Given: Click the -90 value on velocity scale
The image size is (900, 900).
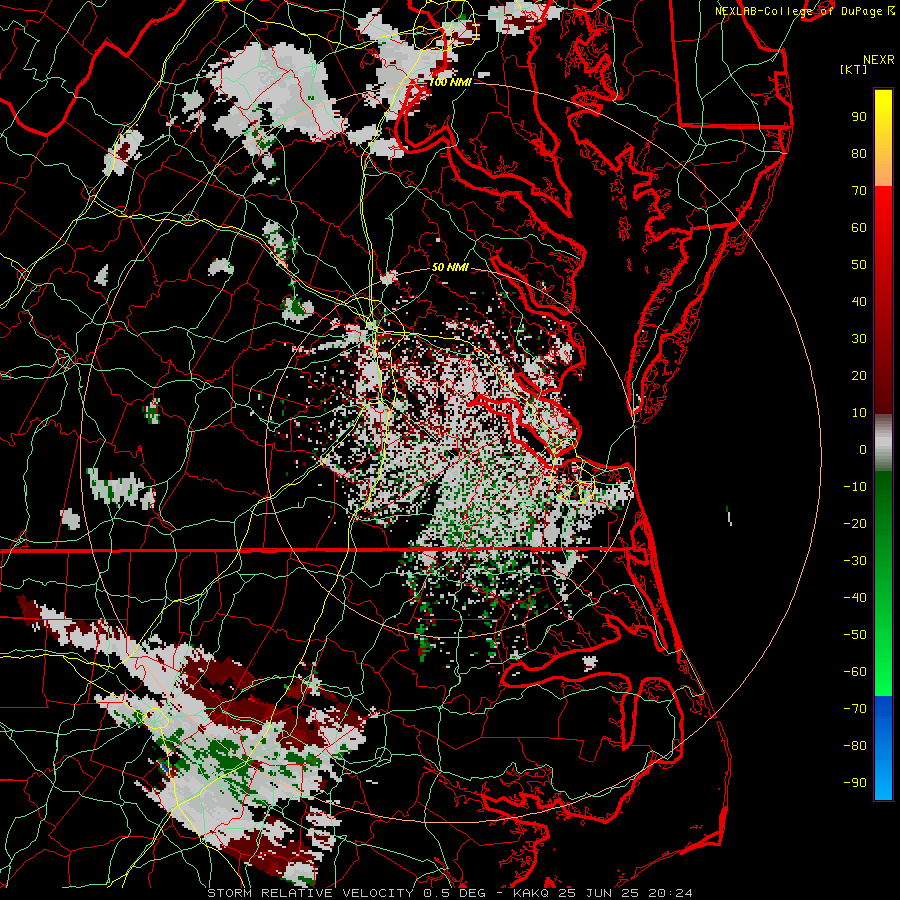Looking at the screenshot, I should click(x=855, y=783).
